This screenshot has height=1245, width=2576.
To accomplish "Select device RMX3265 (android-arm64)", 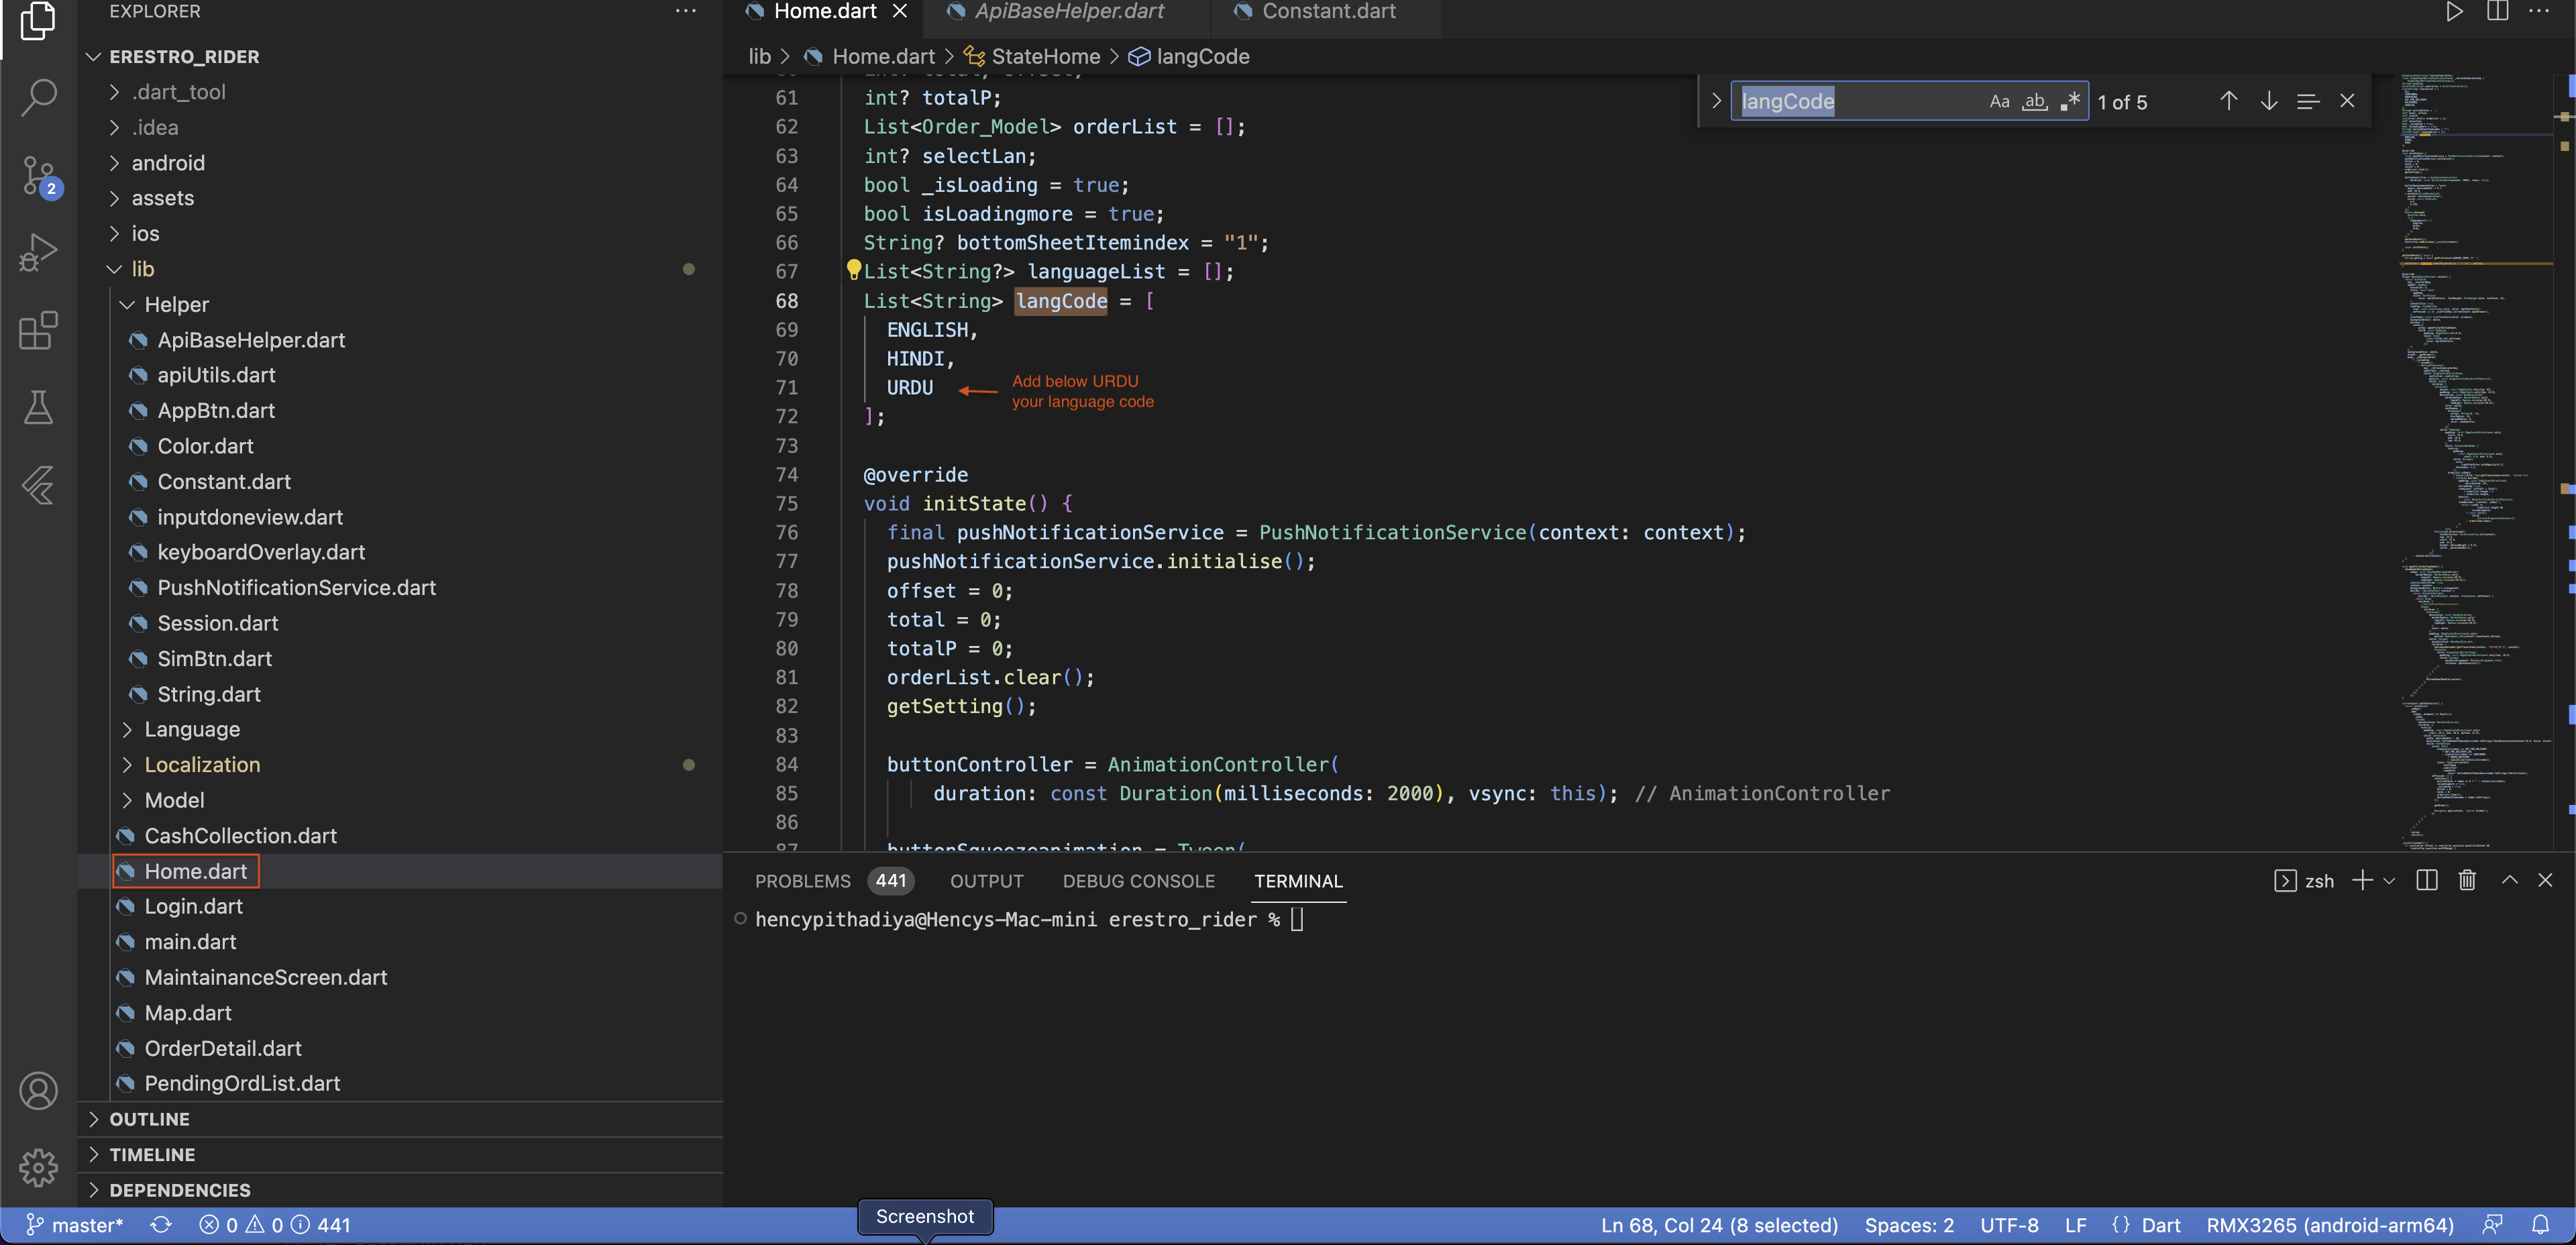I will pos(2329,1225).
